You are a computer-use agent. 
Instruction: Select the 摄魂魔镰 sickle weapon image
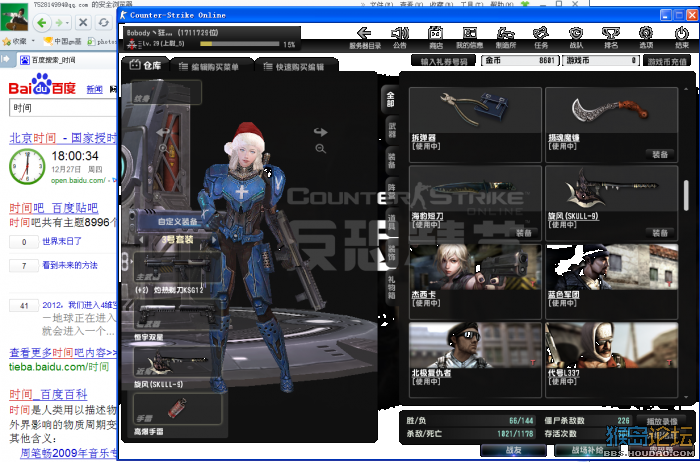(611, 108)
